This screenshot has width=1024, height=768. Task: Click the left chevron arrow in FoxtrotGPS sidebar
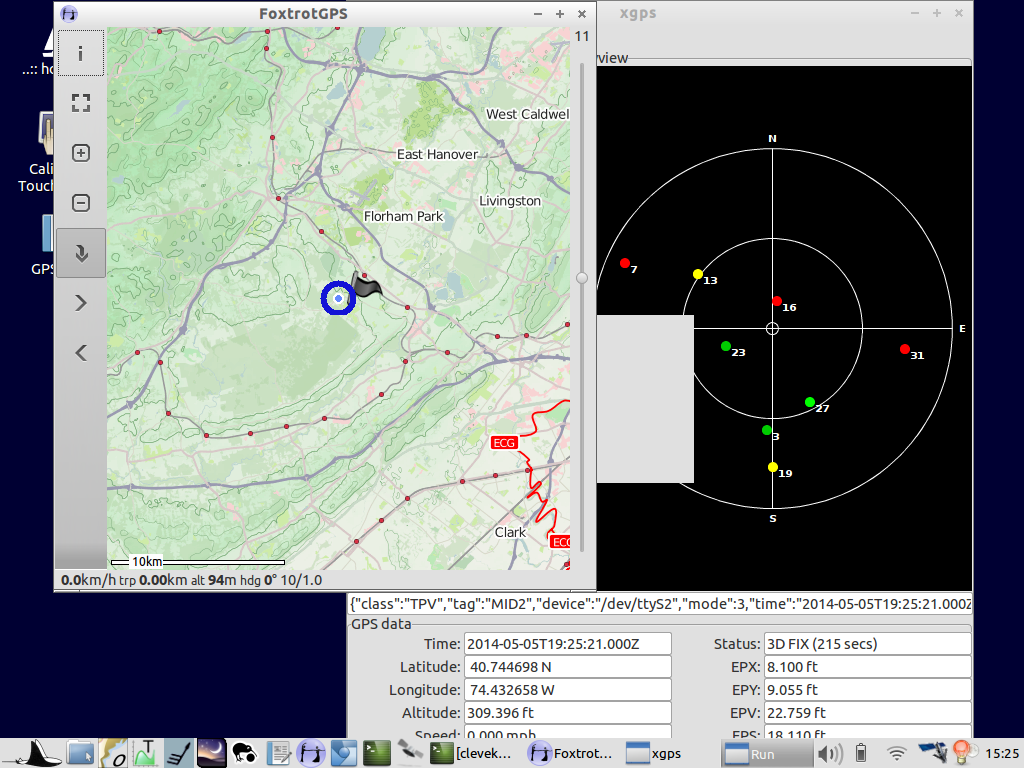[80, 353]
